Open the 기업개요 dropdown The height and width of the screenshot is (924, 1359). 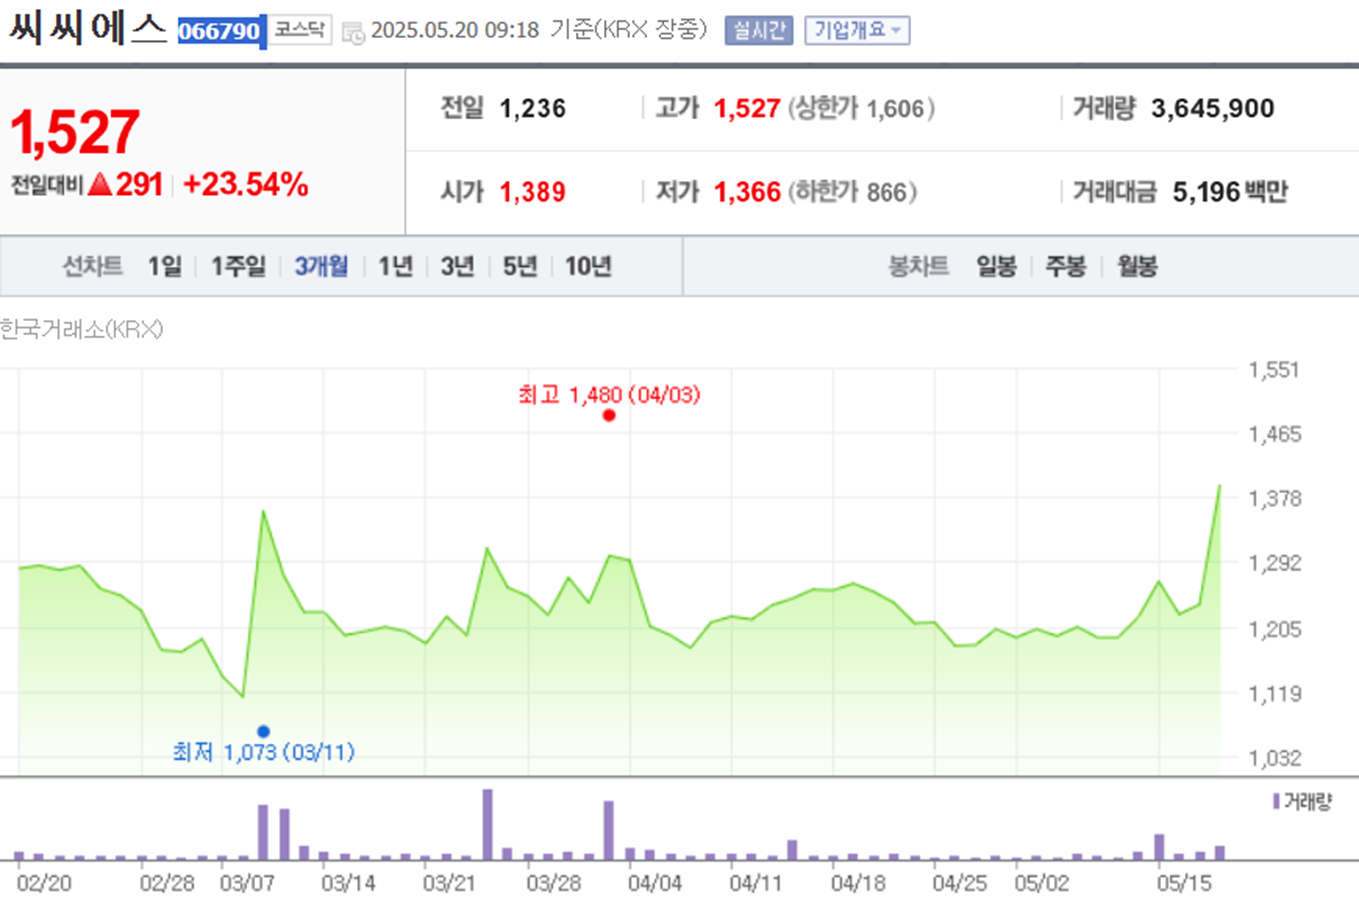[x=857, y=30]
